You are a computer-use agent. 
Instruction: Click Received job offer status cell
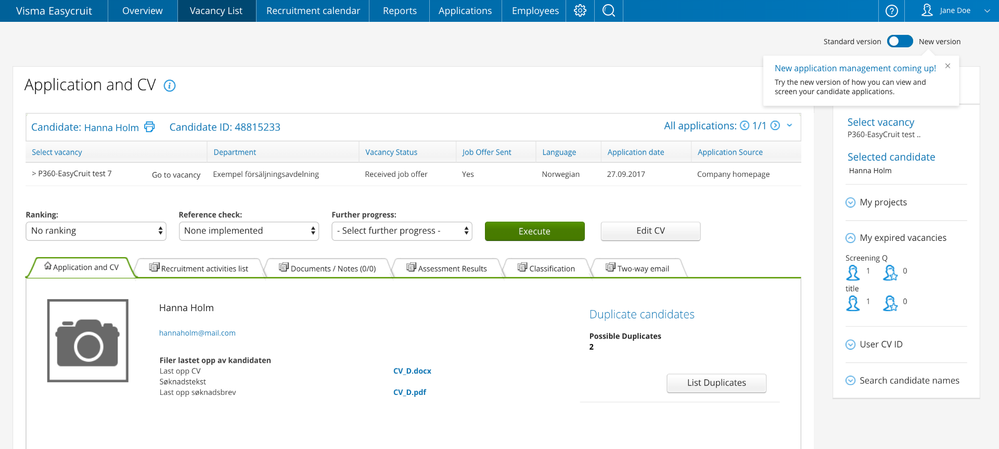(x=396, y=174)
